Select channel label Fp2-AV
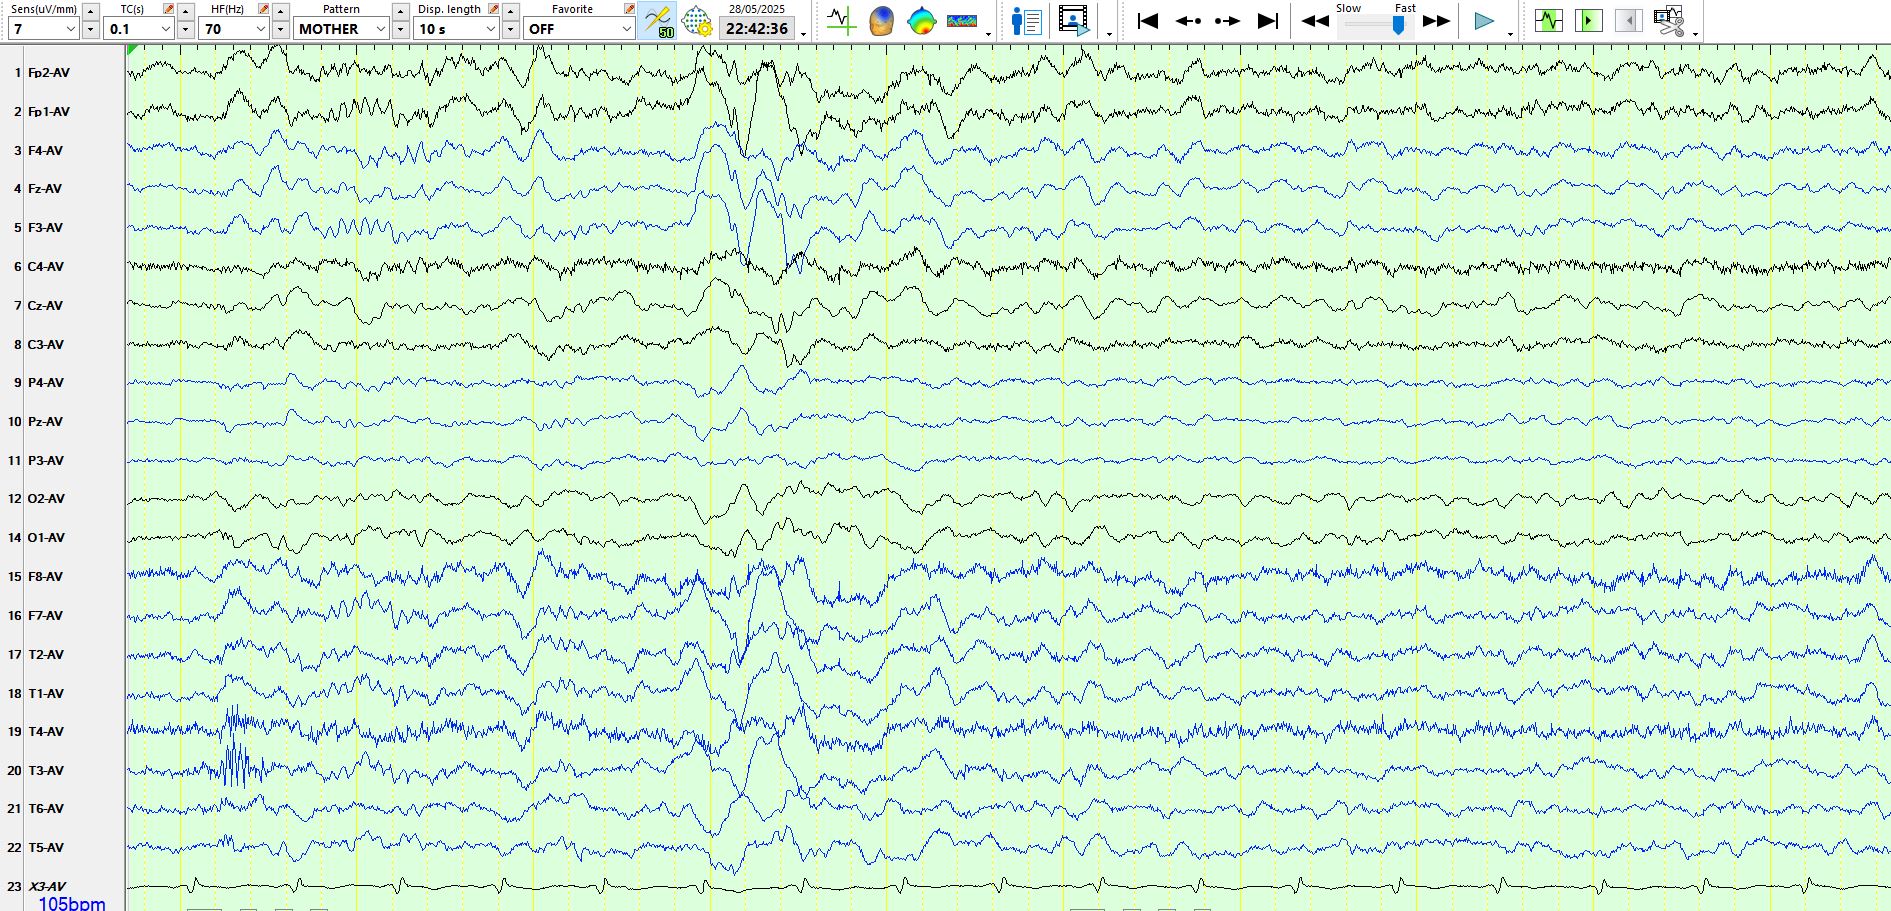Screen dimensions: 1891x911 tap(49, 73)
